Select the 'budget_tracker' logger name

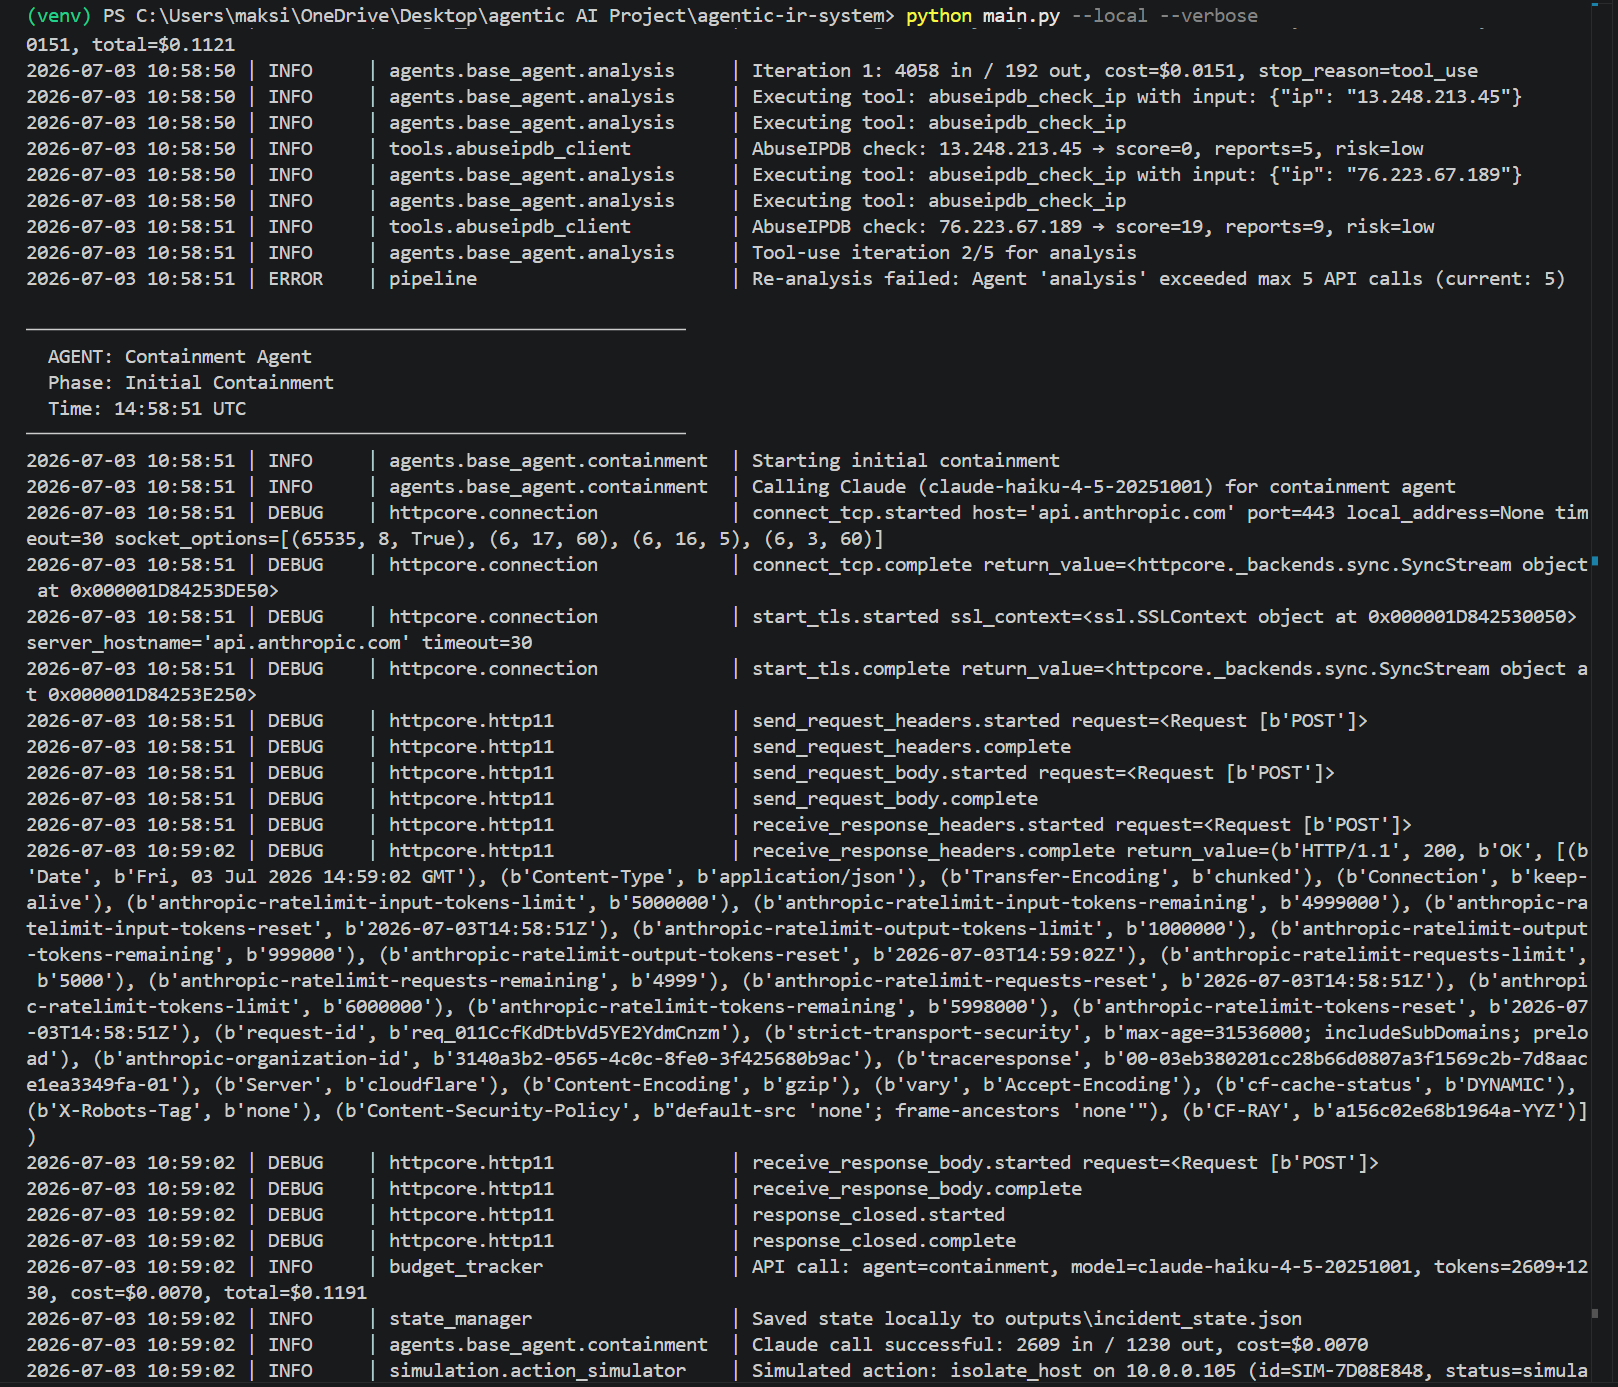click(466, 1266)
